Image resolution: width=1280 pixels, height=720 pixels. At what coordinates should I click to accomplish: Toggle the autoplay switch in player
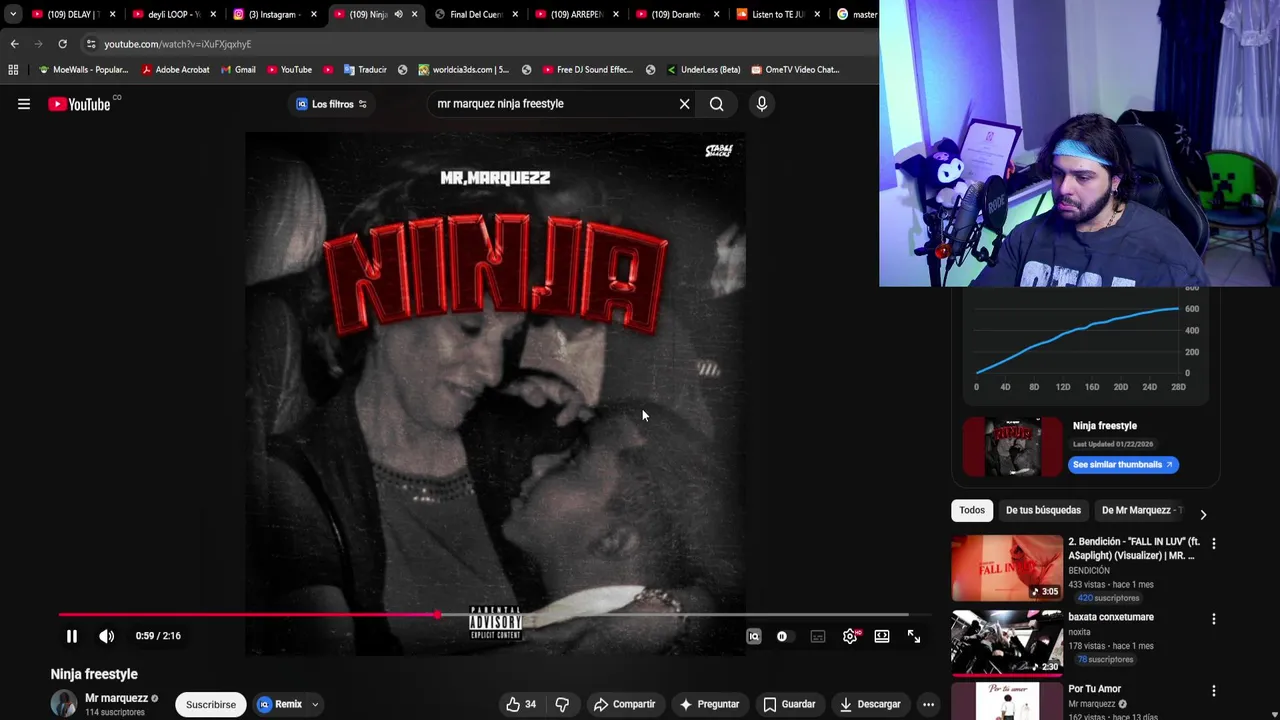(x=782, y=636)
